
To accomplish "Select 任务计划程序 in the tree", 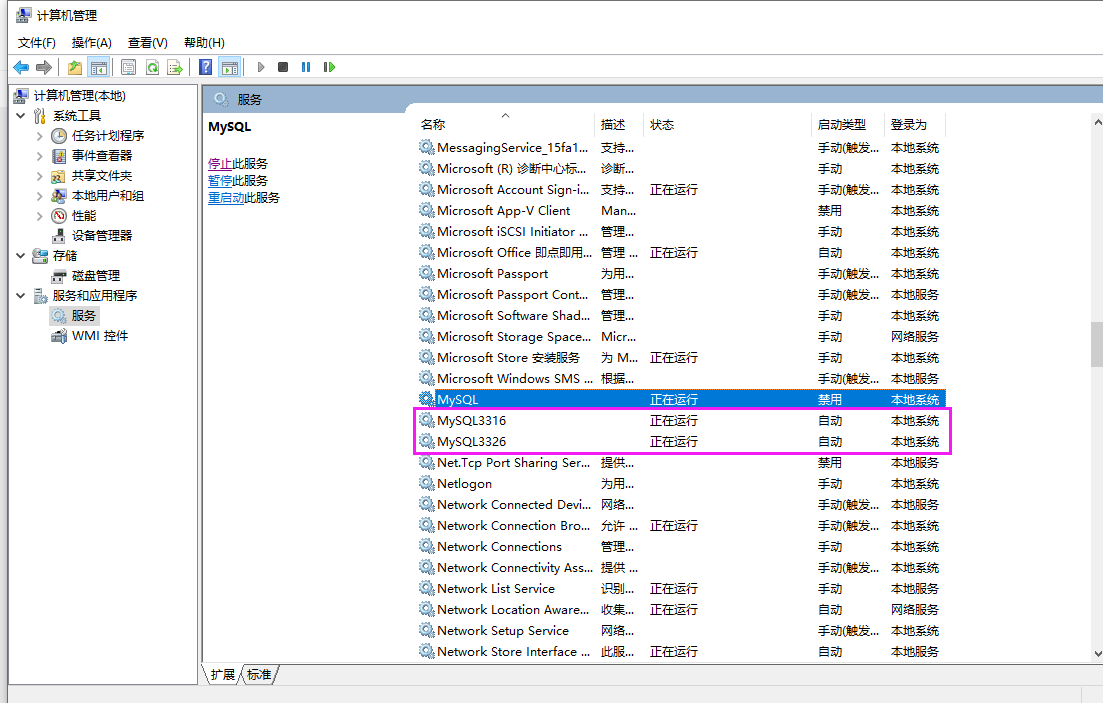I will tap(108, 136).
